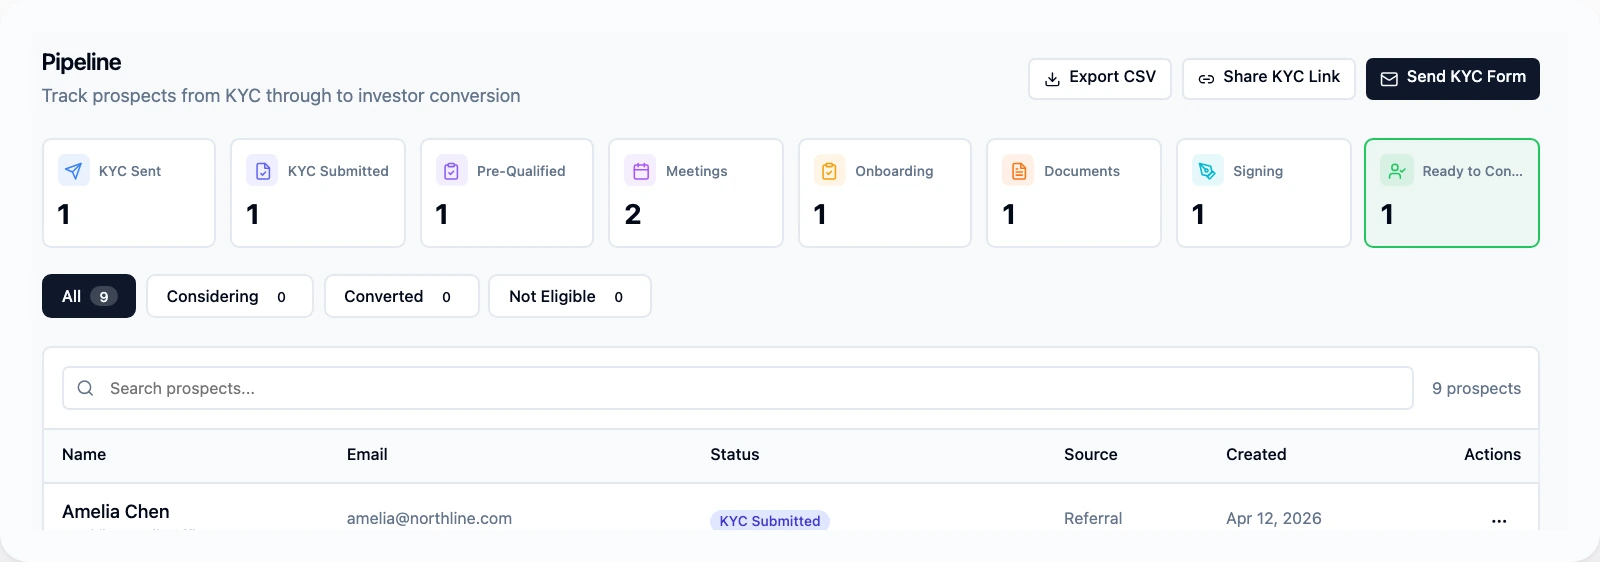Click the envelope icon on Send KYC Form
This screenshot has width=1600, height=562.
[x=1390, y=79]
